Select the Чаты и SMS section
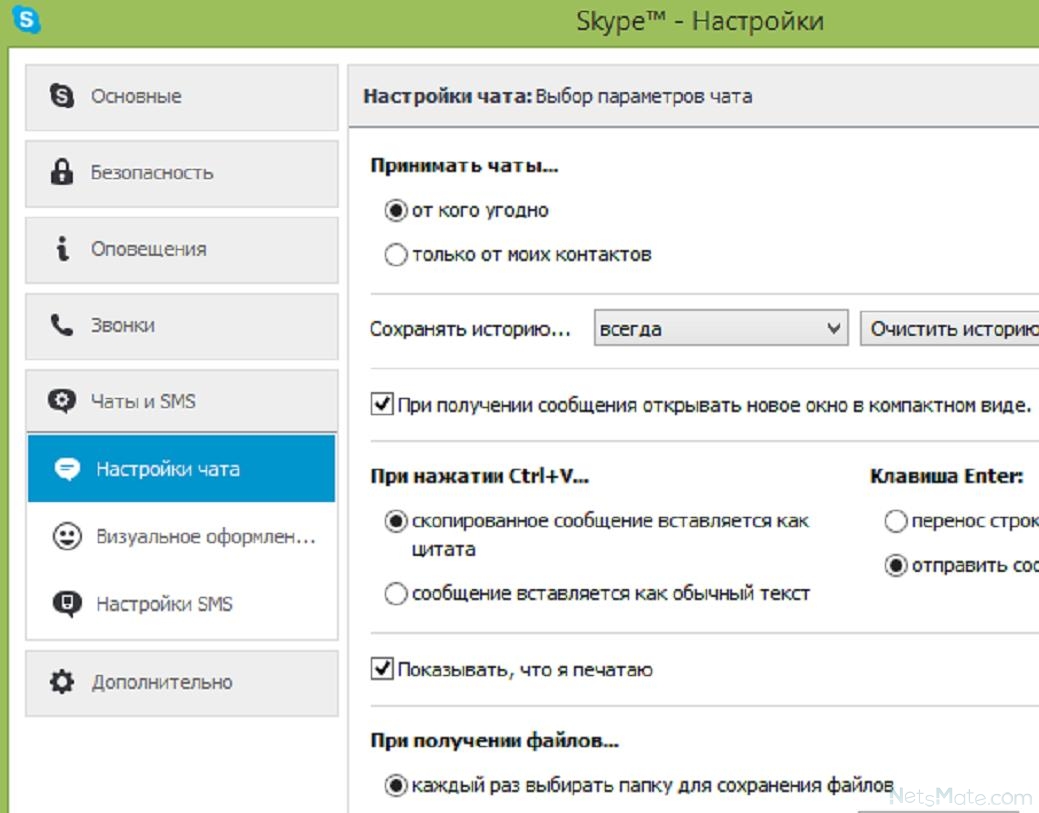The height and width of the screenshot is (813, 1039). [182, 401]
